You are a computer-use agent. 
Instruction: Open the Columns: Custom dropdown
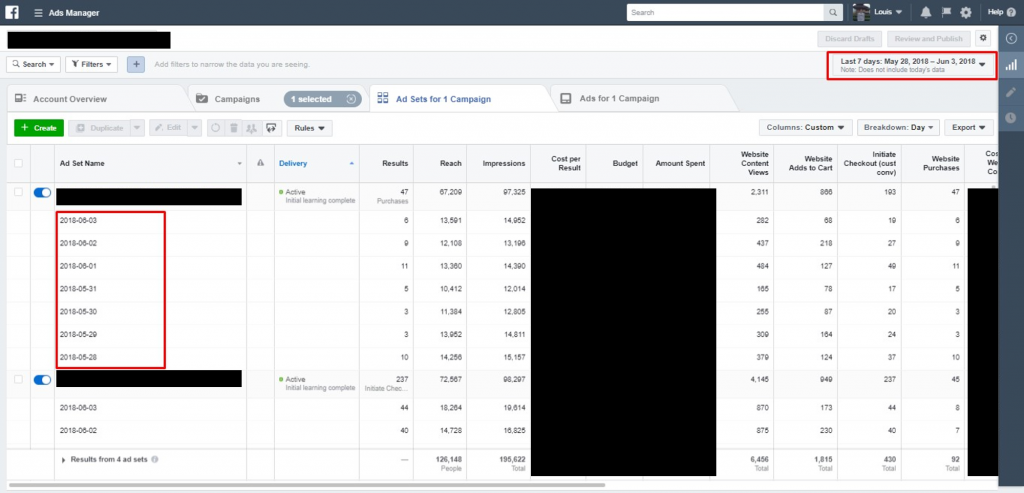point(806,128)
